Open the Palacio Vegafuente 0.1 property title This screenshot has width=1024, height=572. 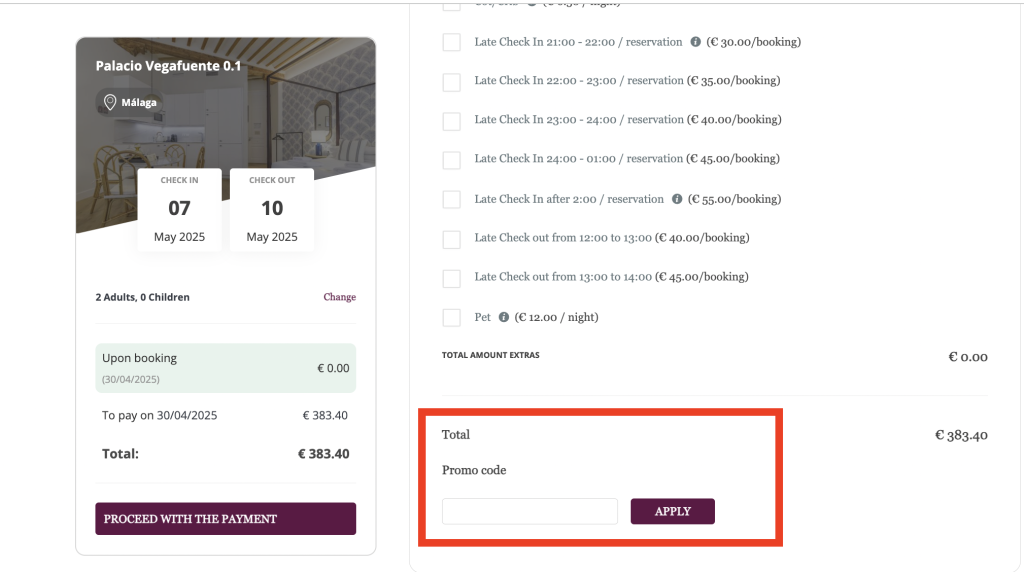tap(168, 66)
